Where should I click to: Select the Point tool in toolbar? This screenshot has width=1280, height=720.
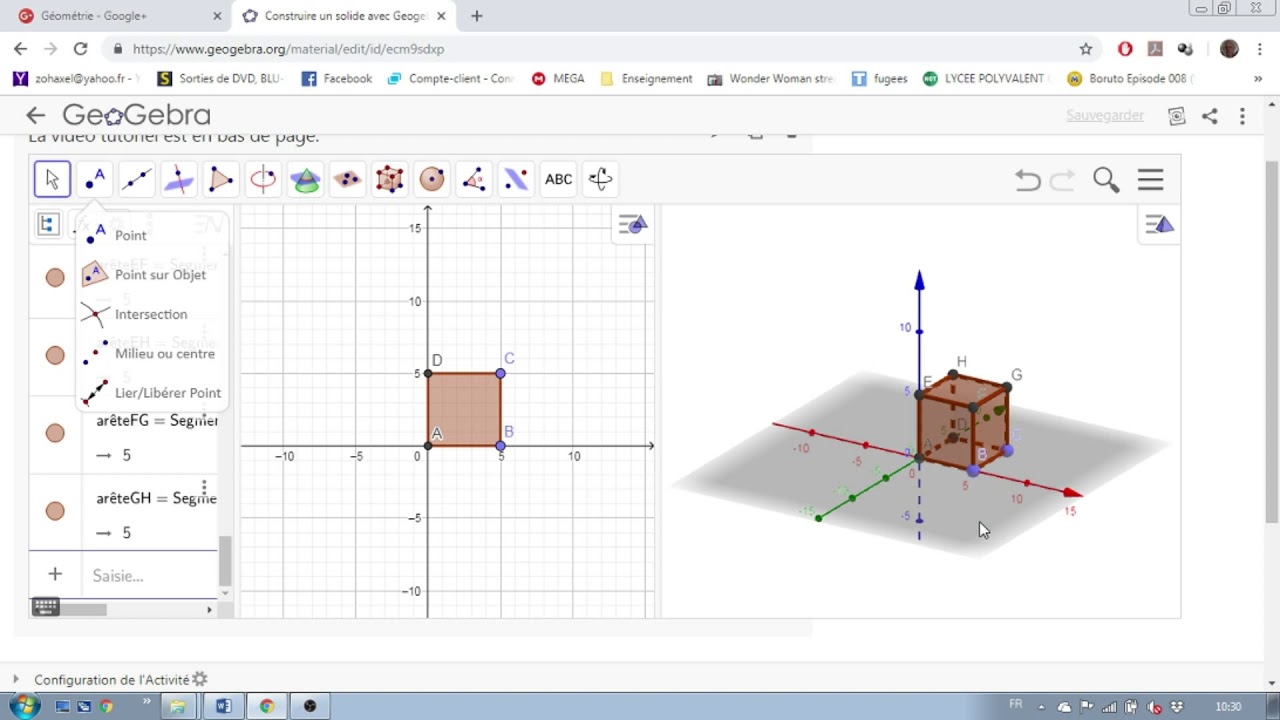[x=95, y=180]
